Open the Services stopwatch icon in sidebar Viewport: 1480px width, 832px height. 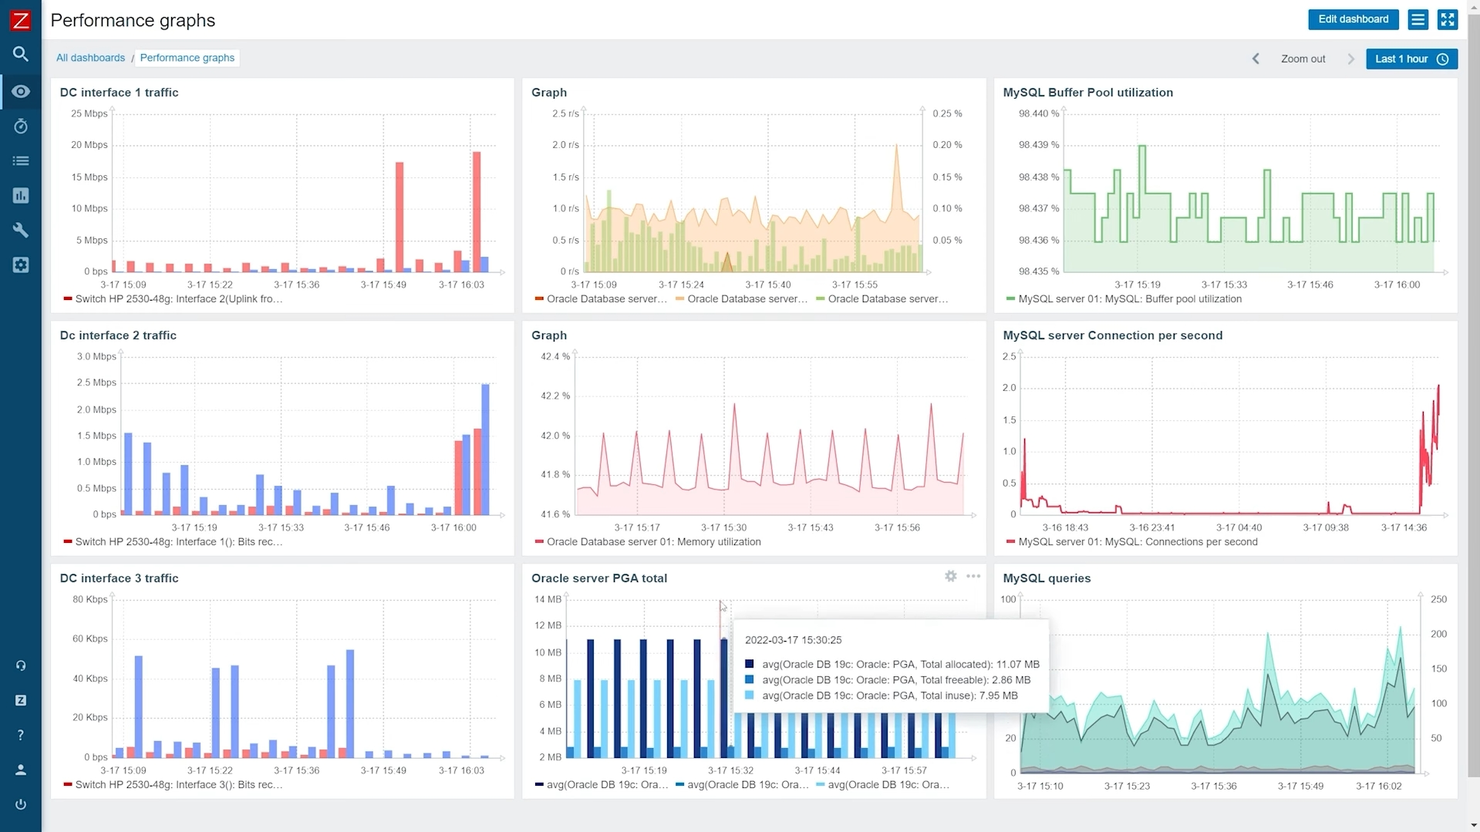pos(20,126)
